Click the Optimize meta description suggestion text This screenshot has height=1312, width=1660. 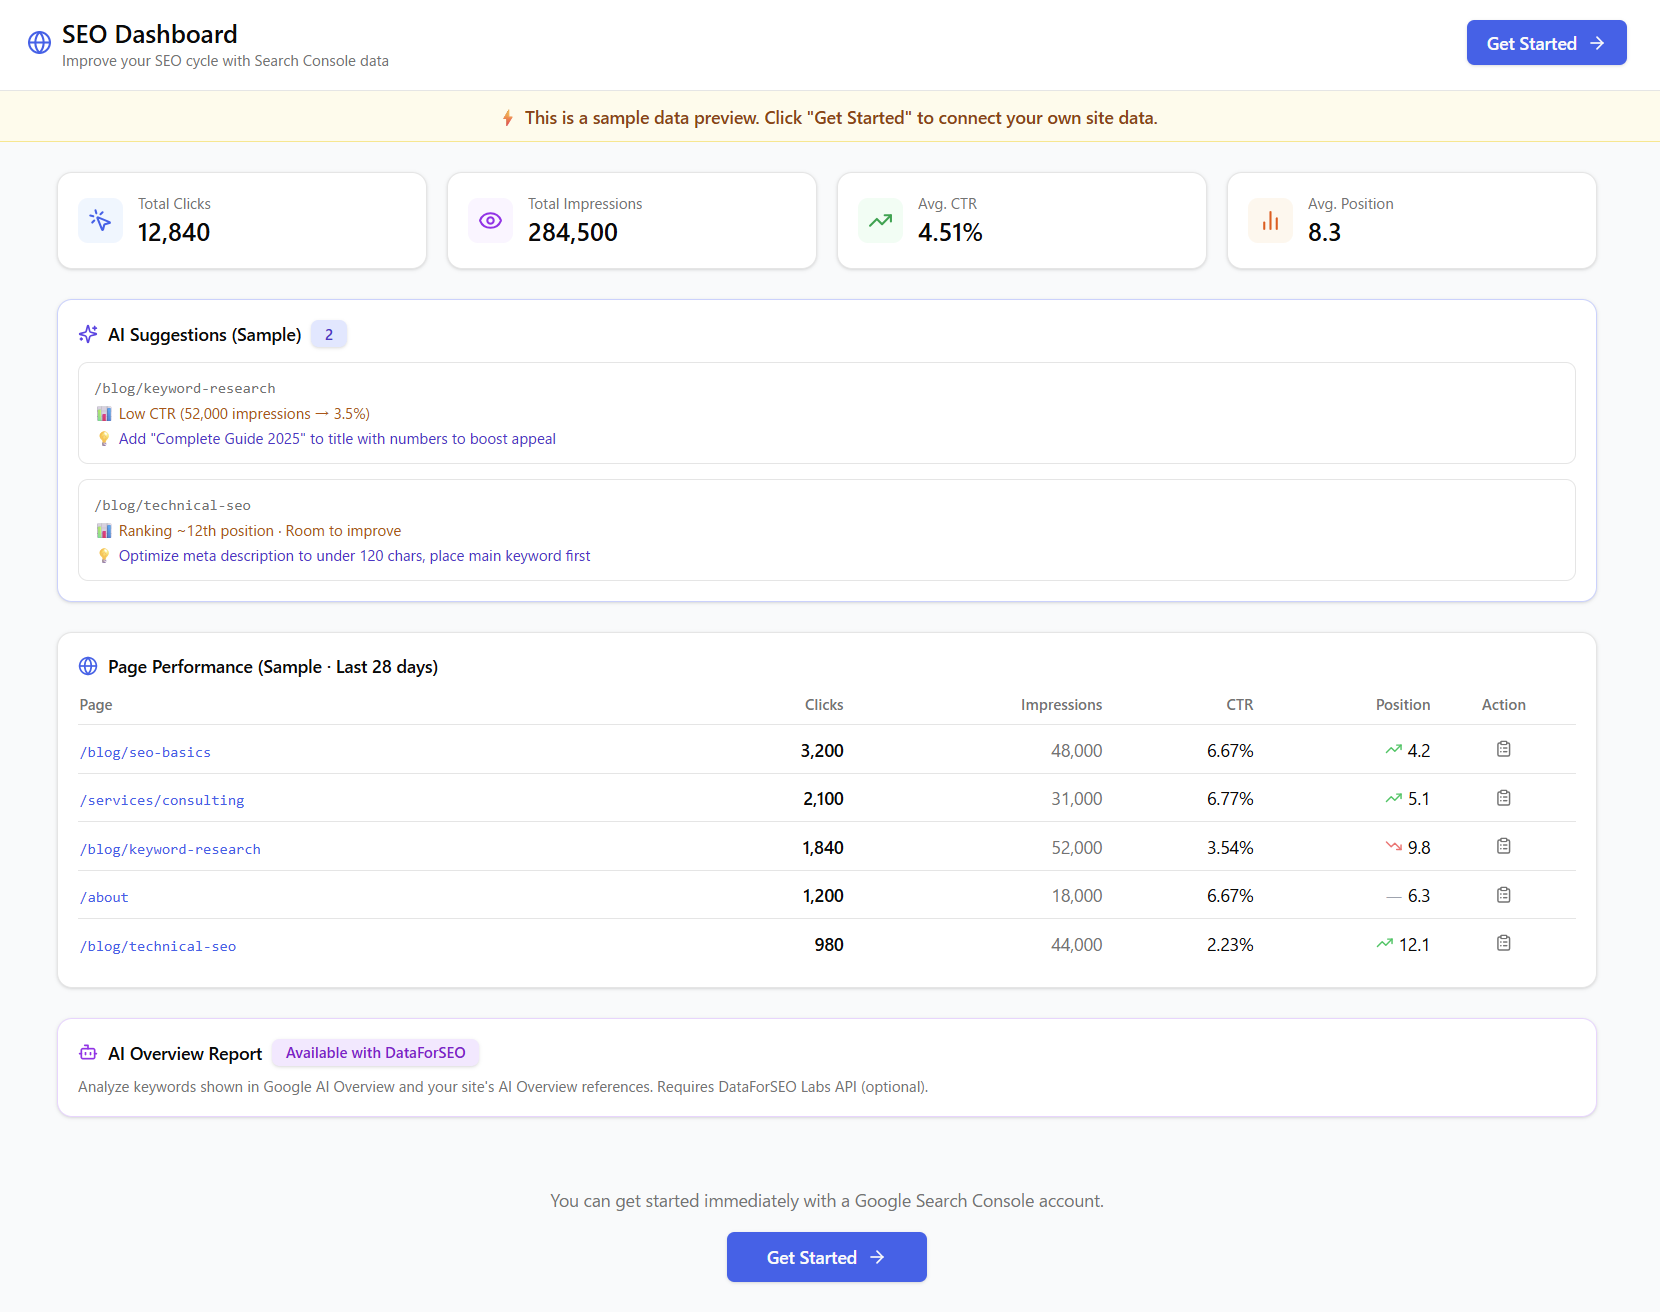[x=354, y=556]
